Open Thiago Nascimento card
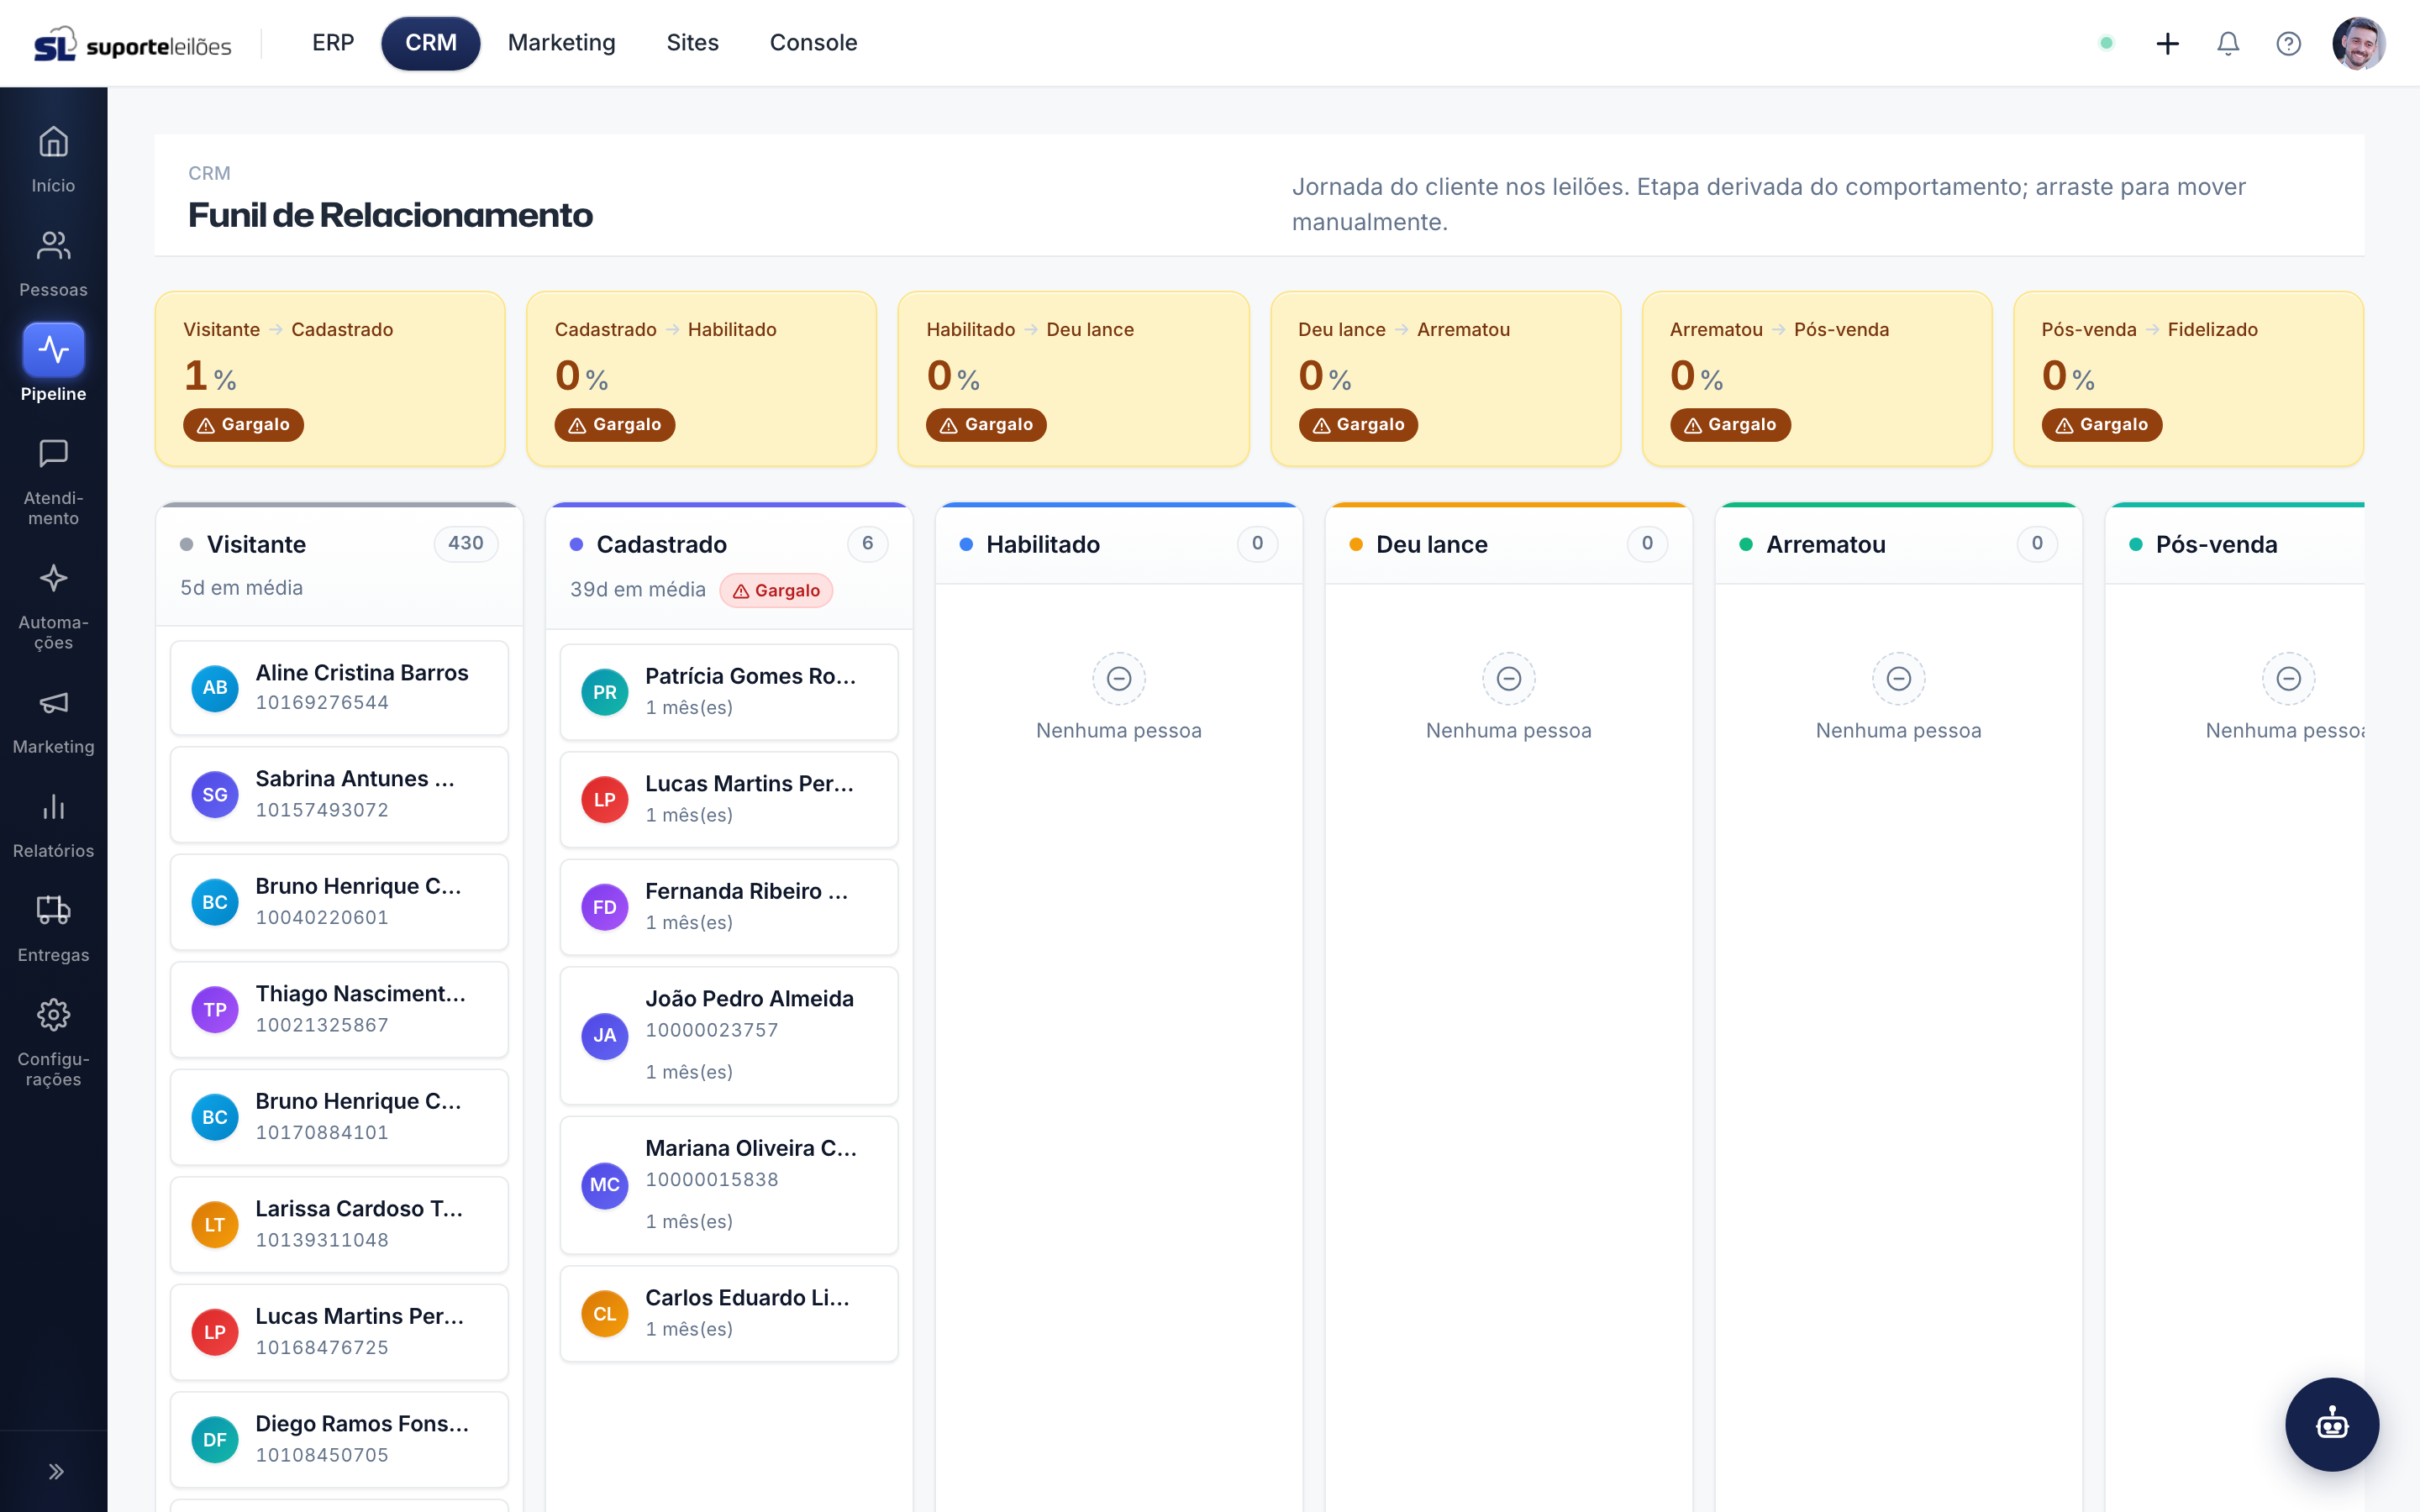The width and height of the screenshot is (2420, 1512). coord(339,1010)
